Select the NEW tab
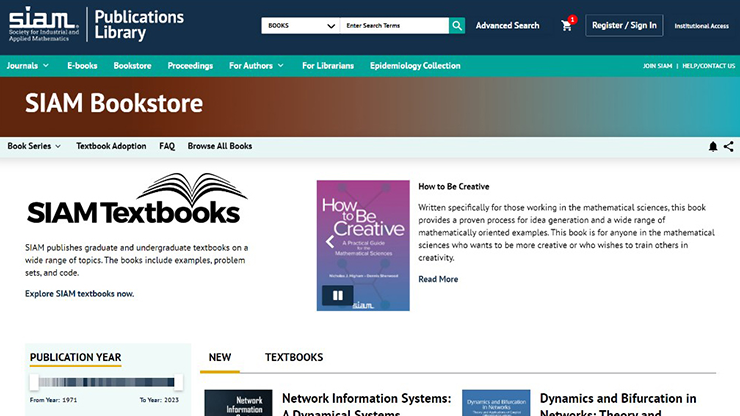This screenshot has height=416, width=740. (x=220, y=357)
